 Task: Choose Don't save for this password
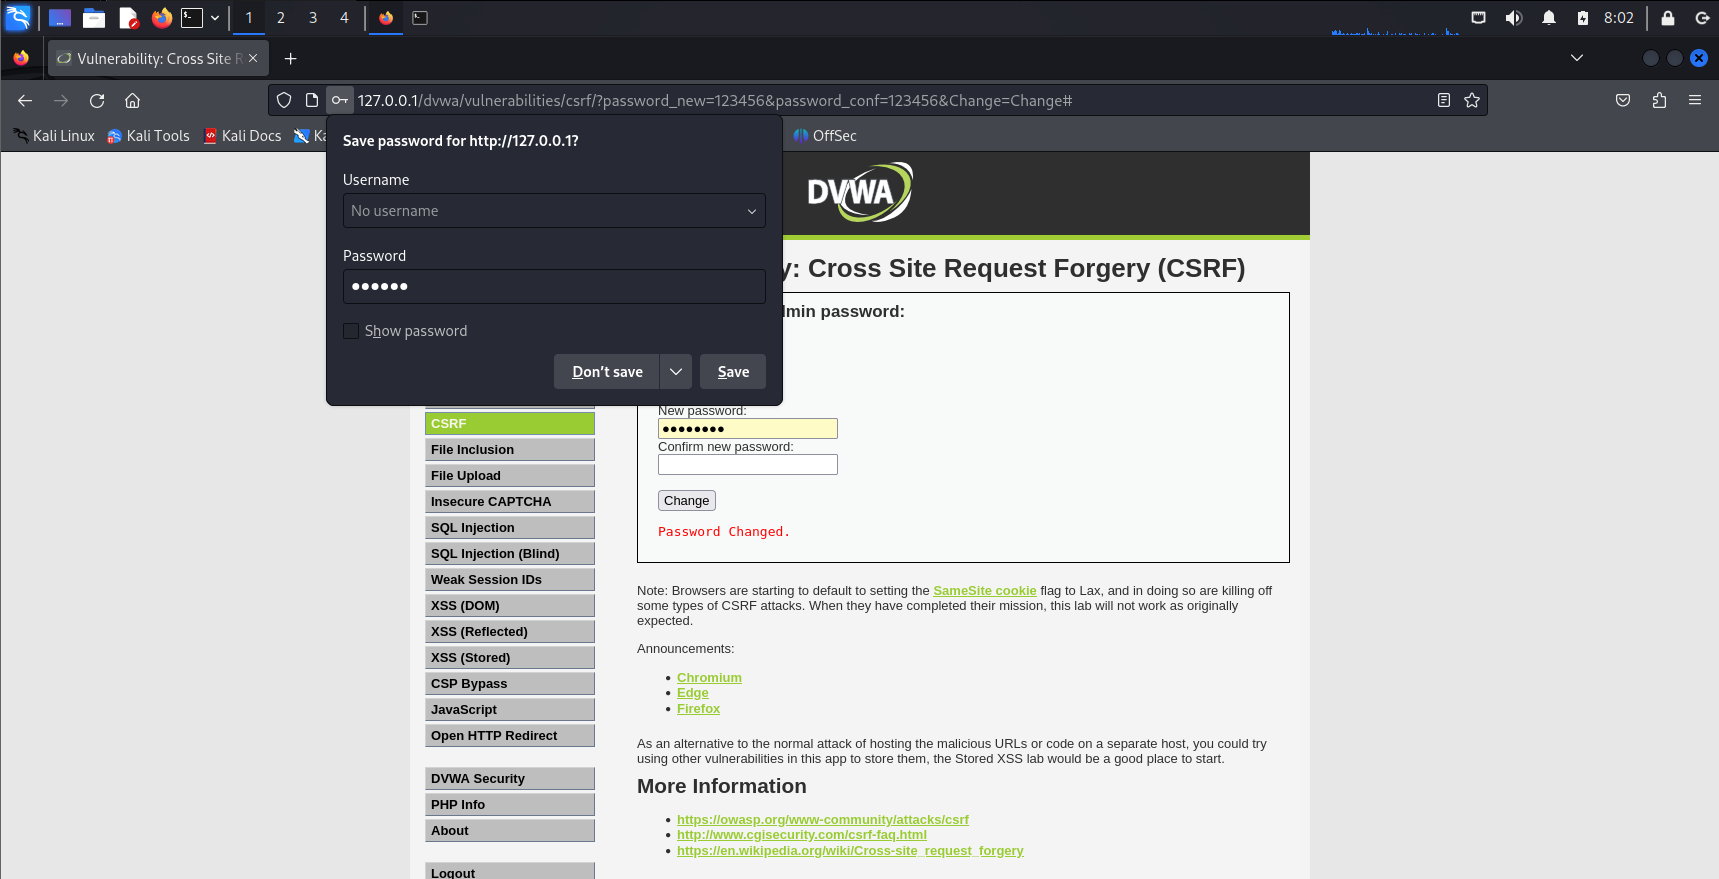pyautogui.click(x=607, y=372)
